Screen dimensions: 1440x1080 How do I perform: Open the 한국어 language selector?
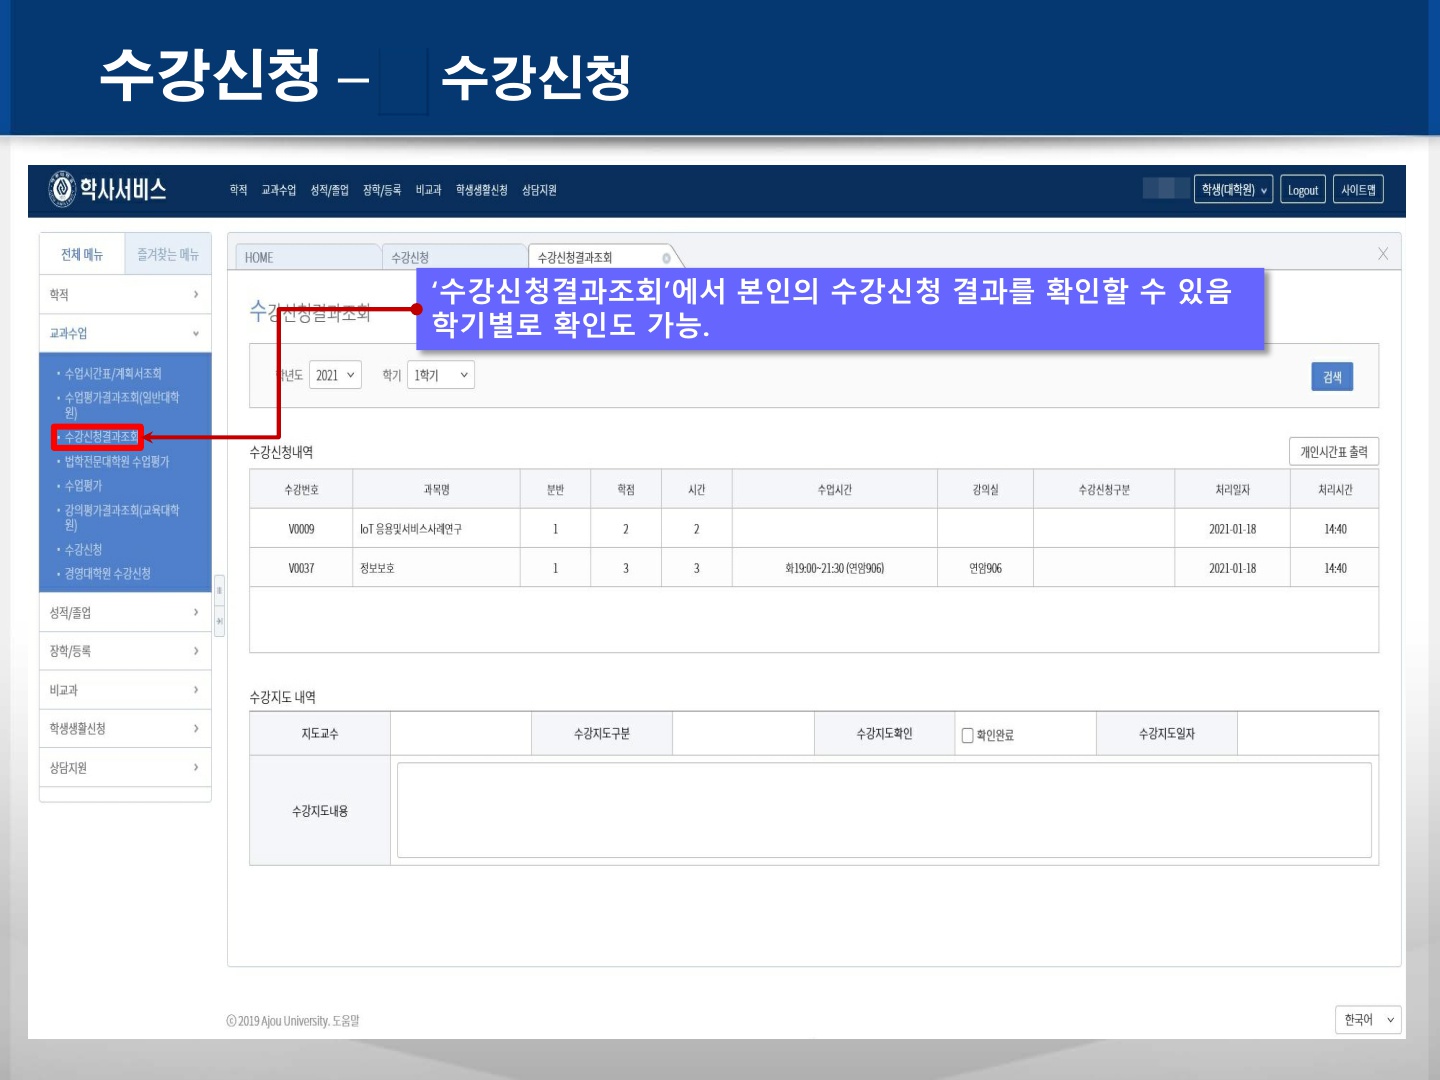1367,1019
